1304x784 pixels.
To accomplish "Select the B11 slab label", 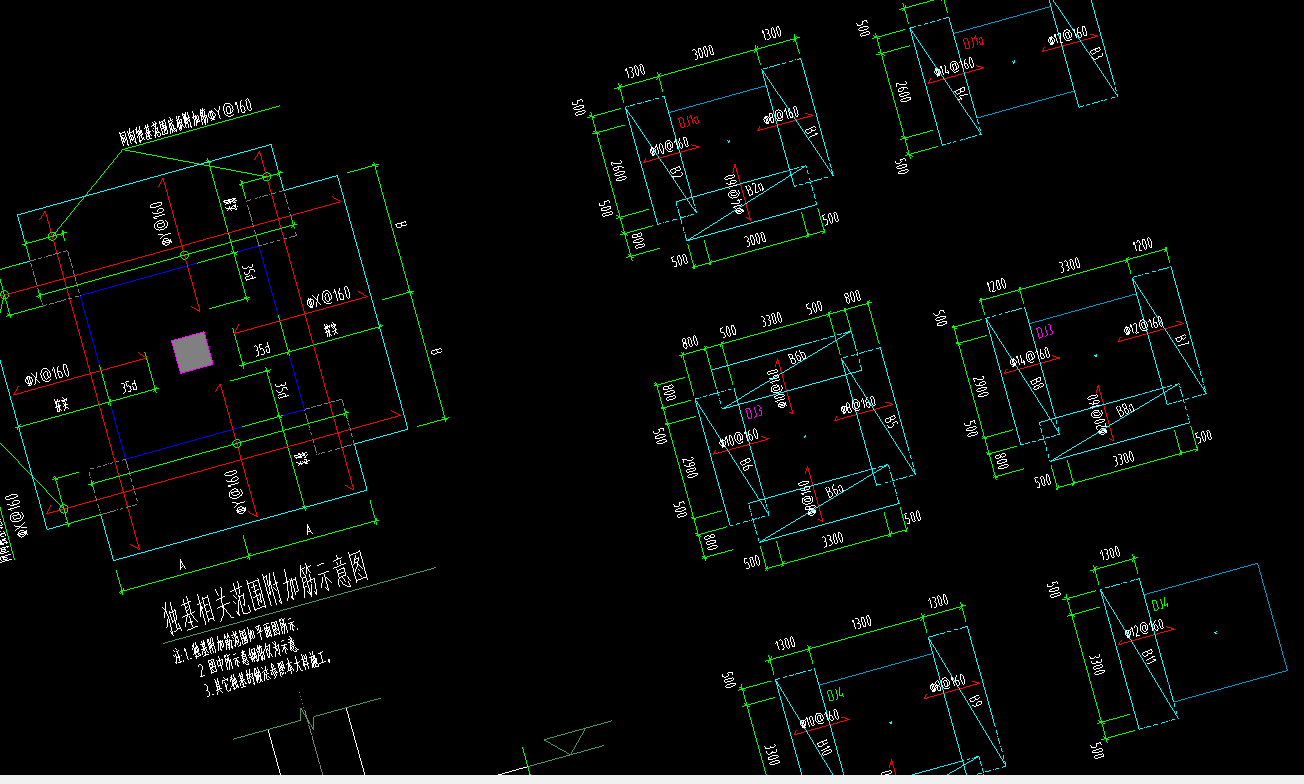I will 1150,658.
